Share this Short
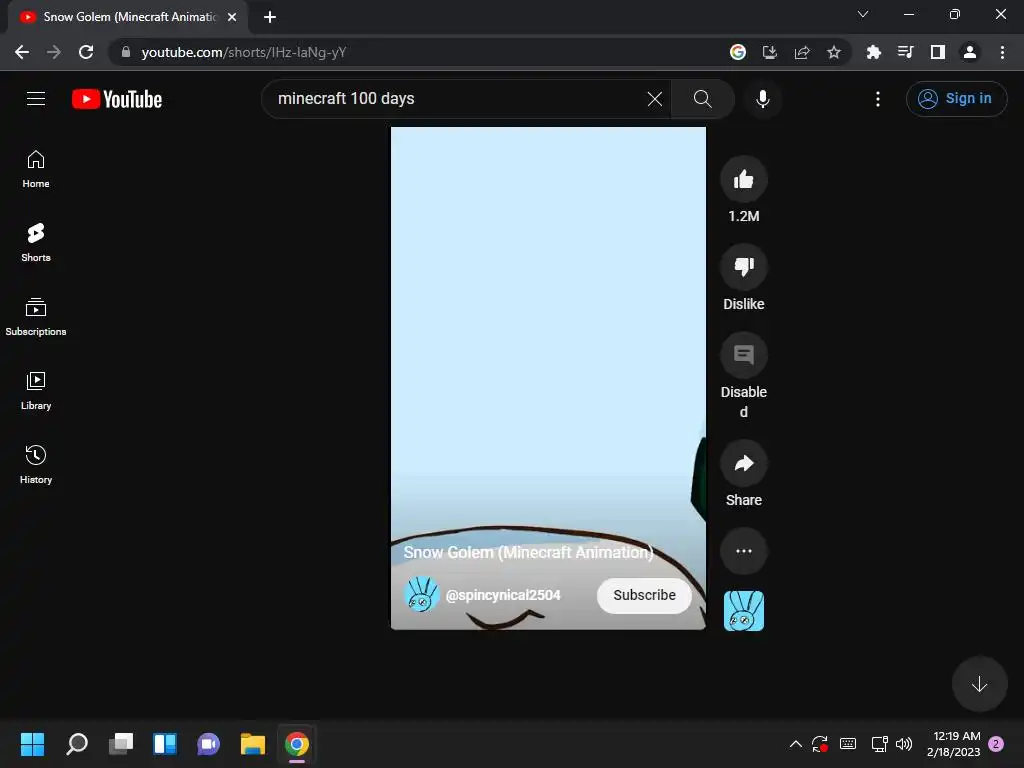The image size is (1024, 768). coord(743,464)
